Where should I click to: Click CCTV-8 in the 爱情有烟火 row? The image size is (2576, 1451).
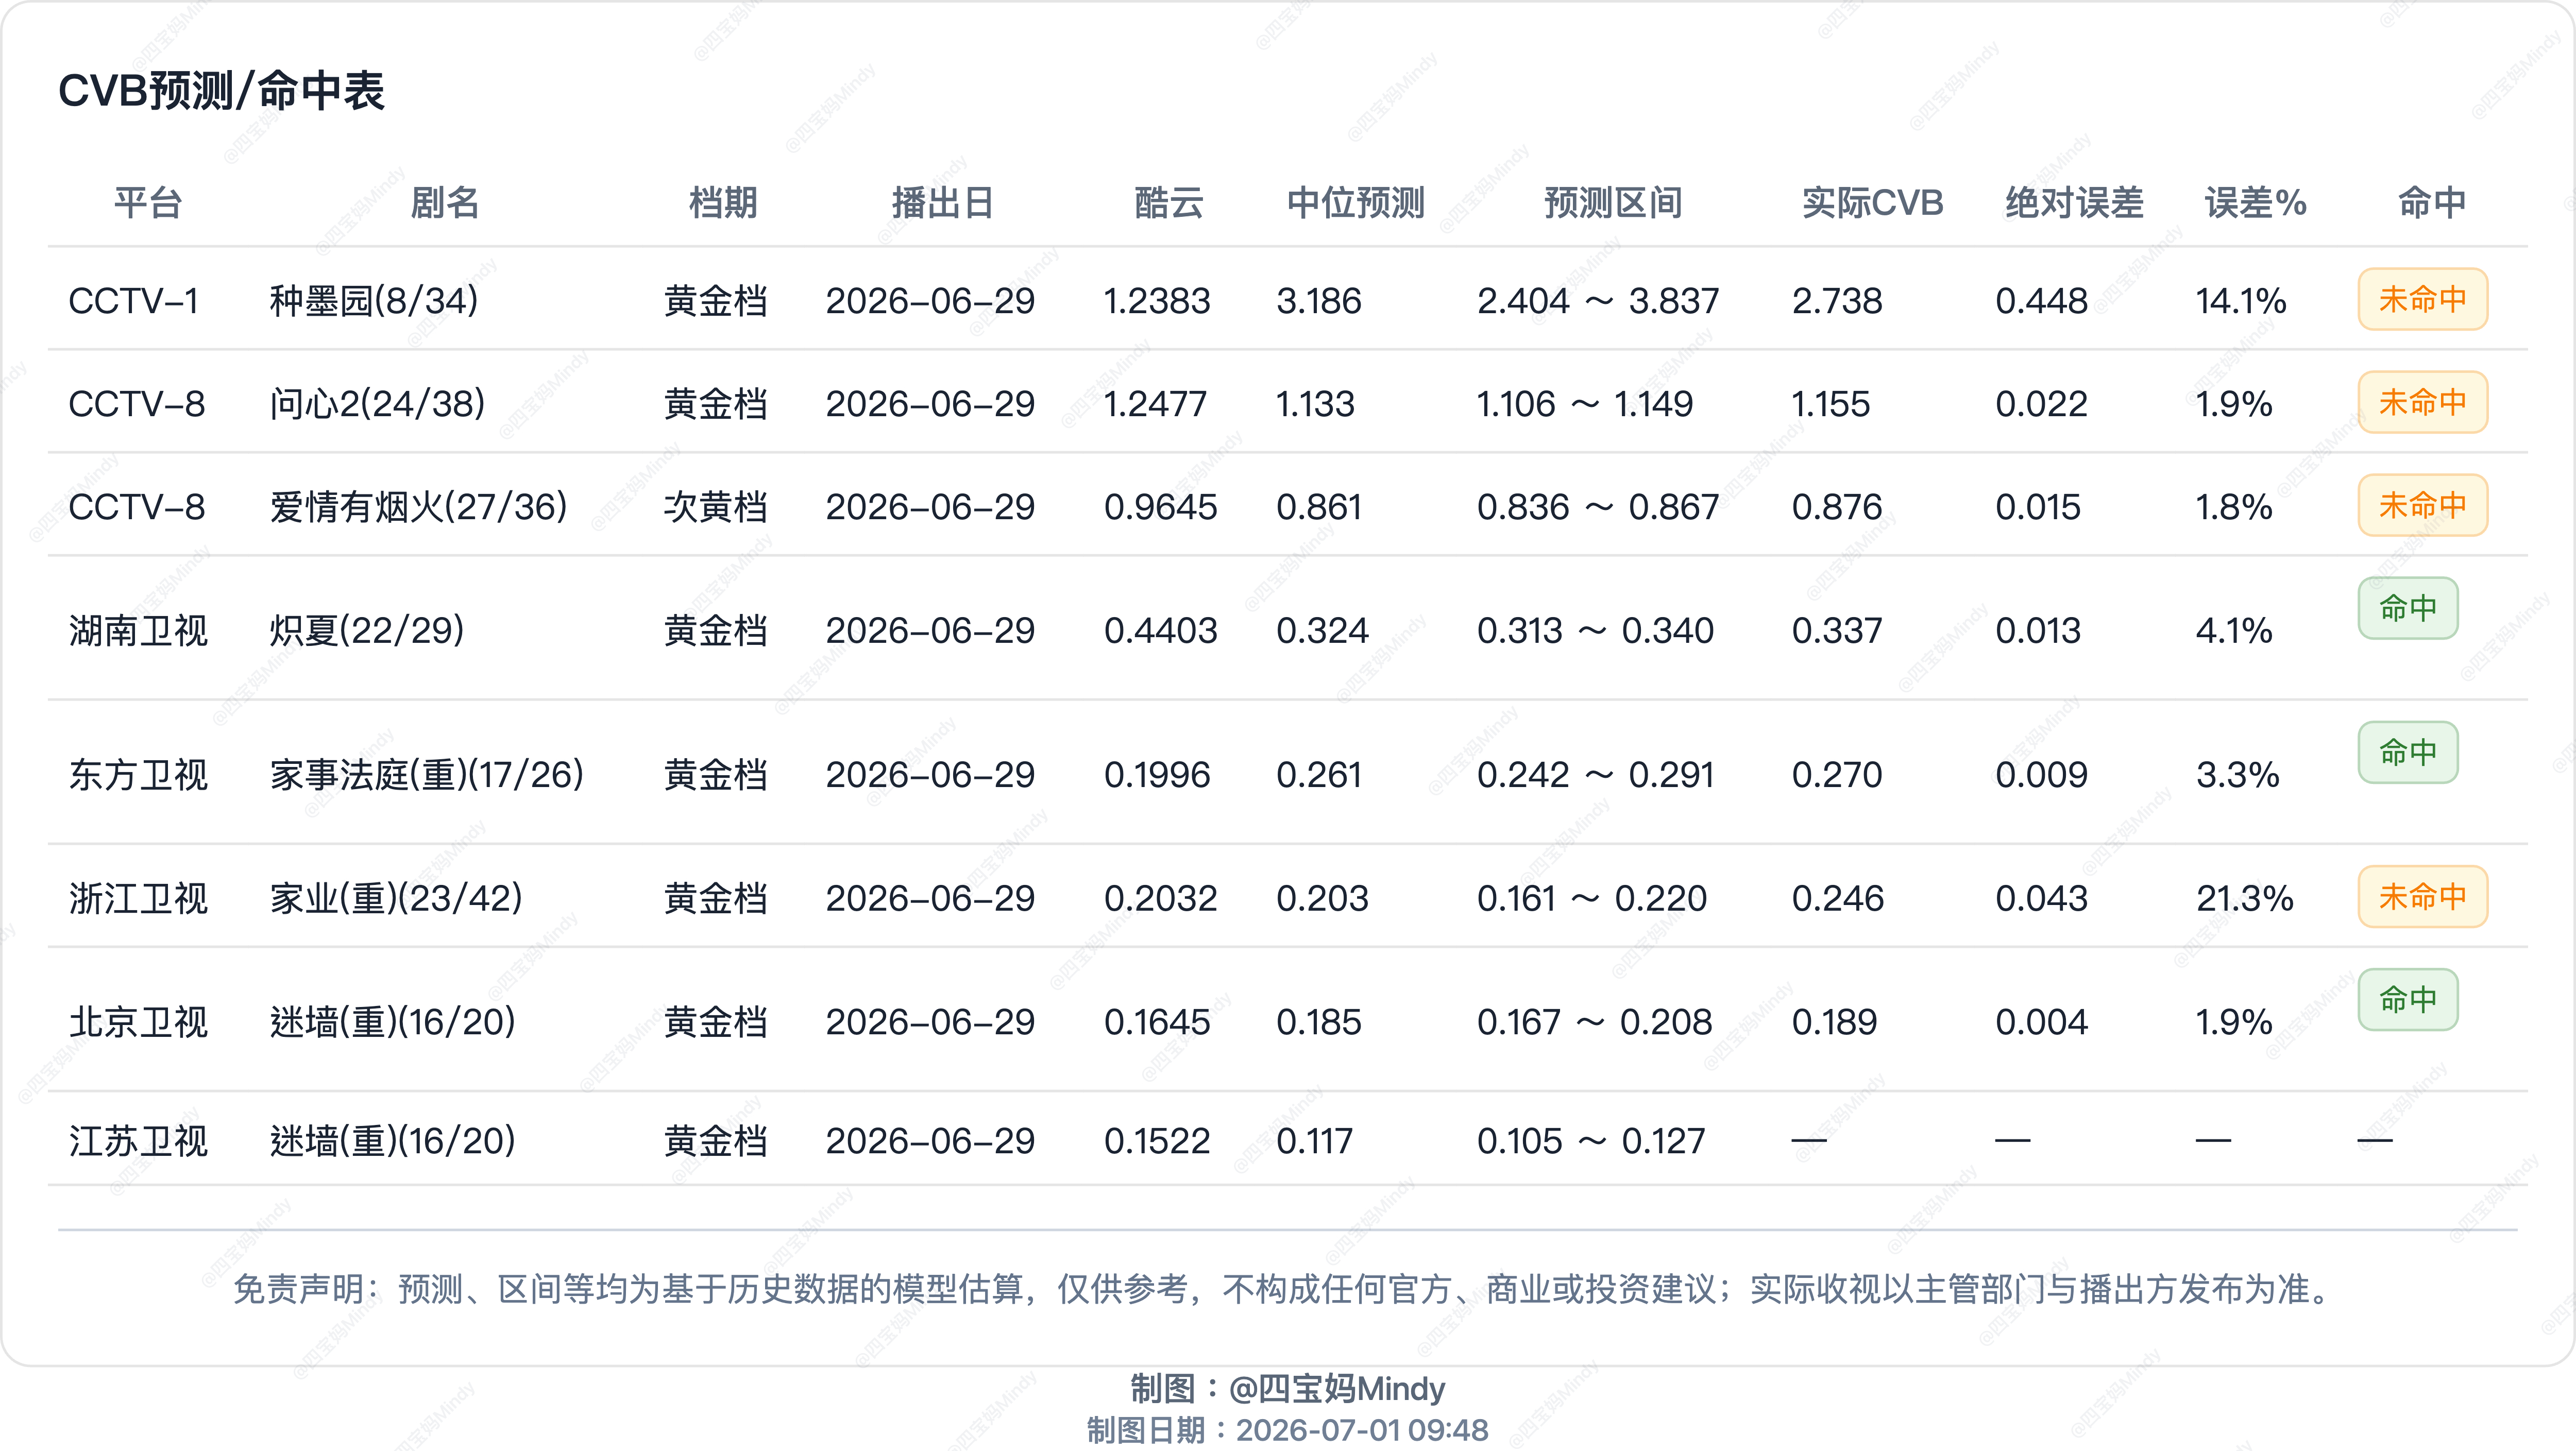[x=137, y=507]
